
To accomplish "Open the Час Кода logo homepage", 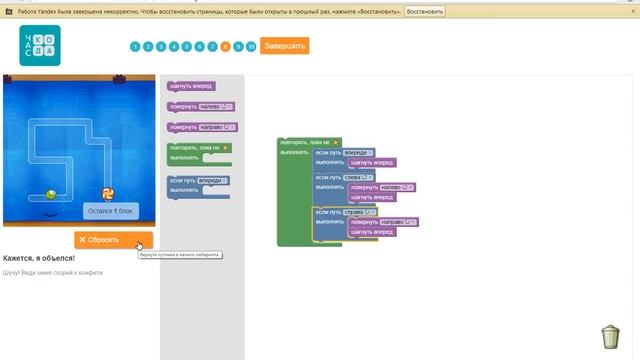I will [40, 45].
